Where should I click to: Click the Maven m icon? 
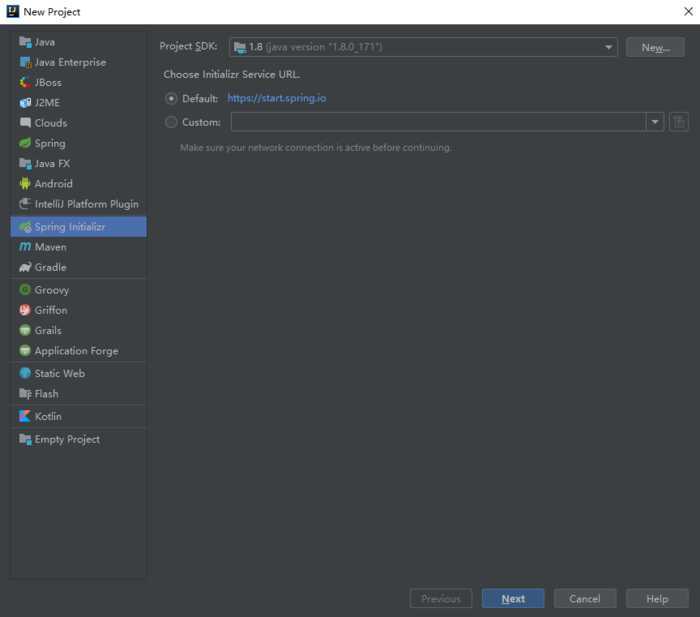point(25,247)
